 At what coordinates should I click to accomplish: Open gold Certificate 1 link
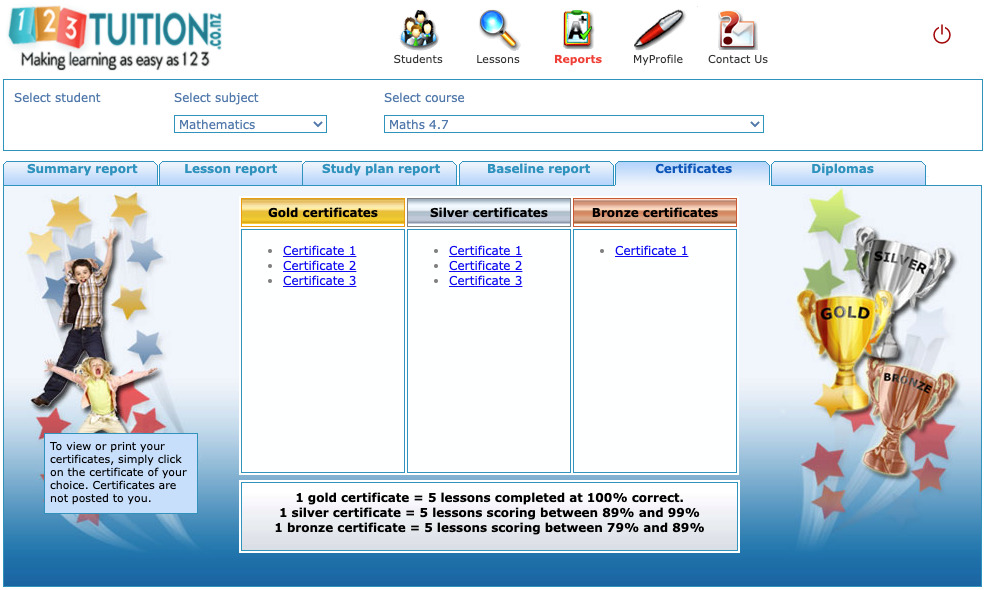pyautogui.click(x=319, y=251)
